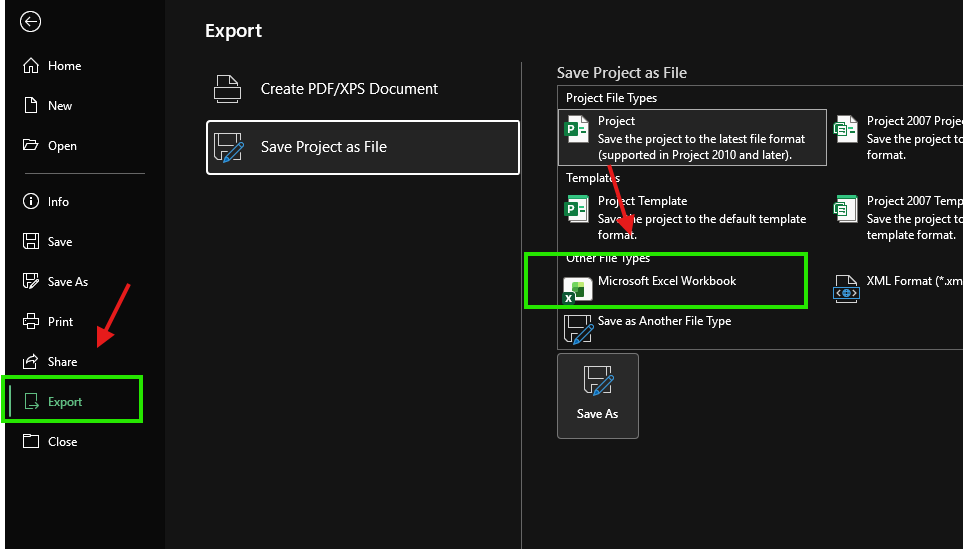Click the Project 2007 Projects label
This screenshot has height=549, width=963.
914,121
